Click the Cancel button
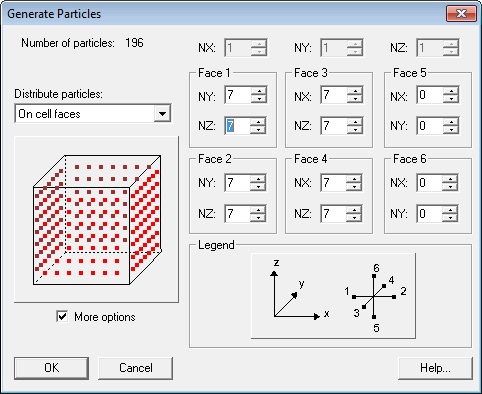This screenshot has width=482, height=394. tap(136, 368)
